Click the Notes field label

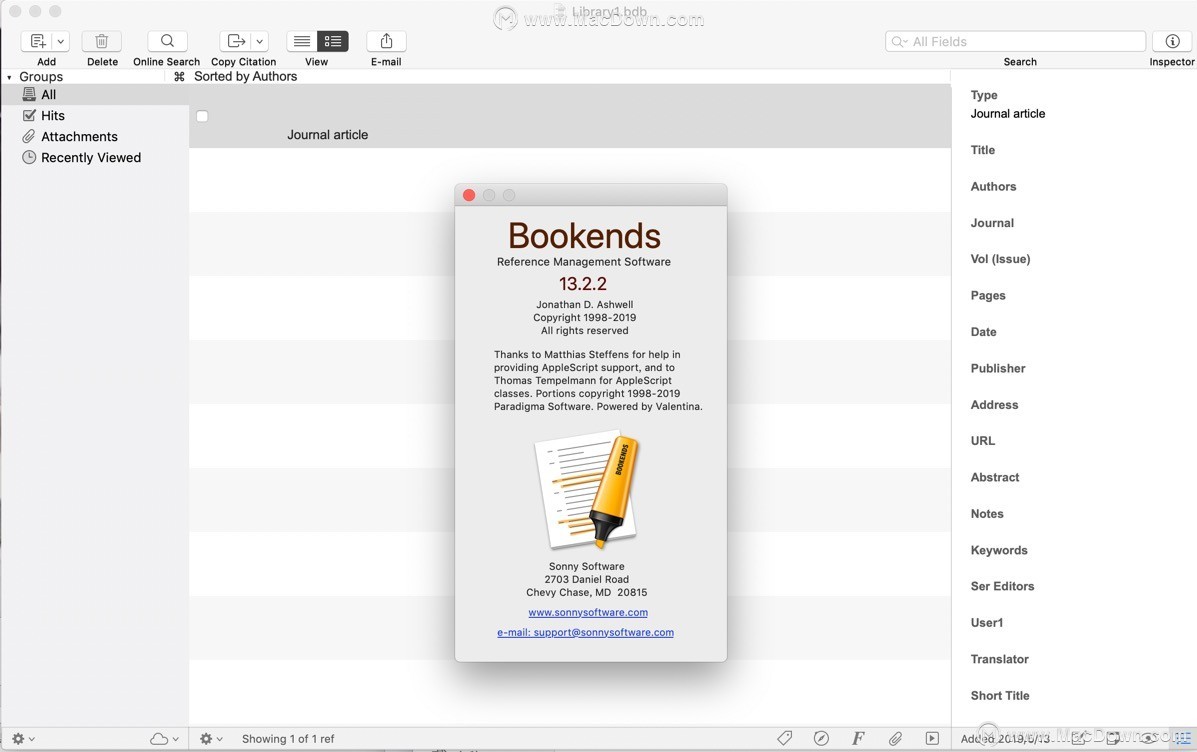pyautogui.click(x=987, y=514)
